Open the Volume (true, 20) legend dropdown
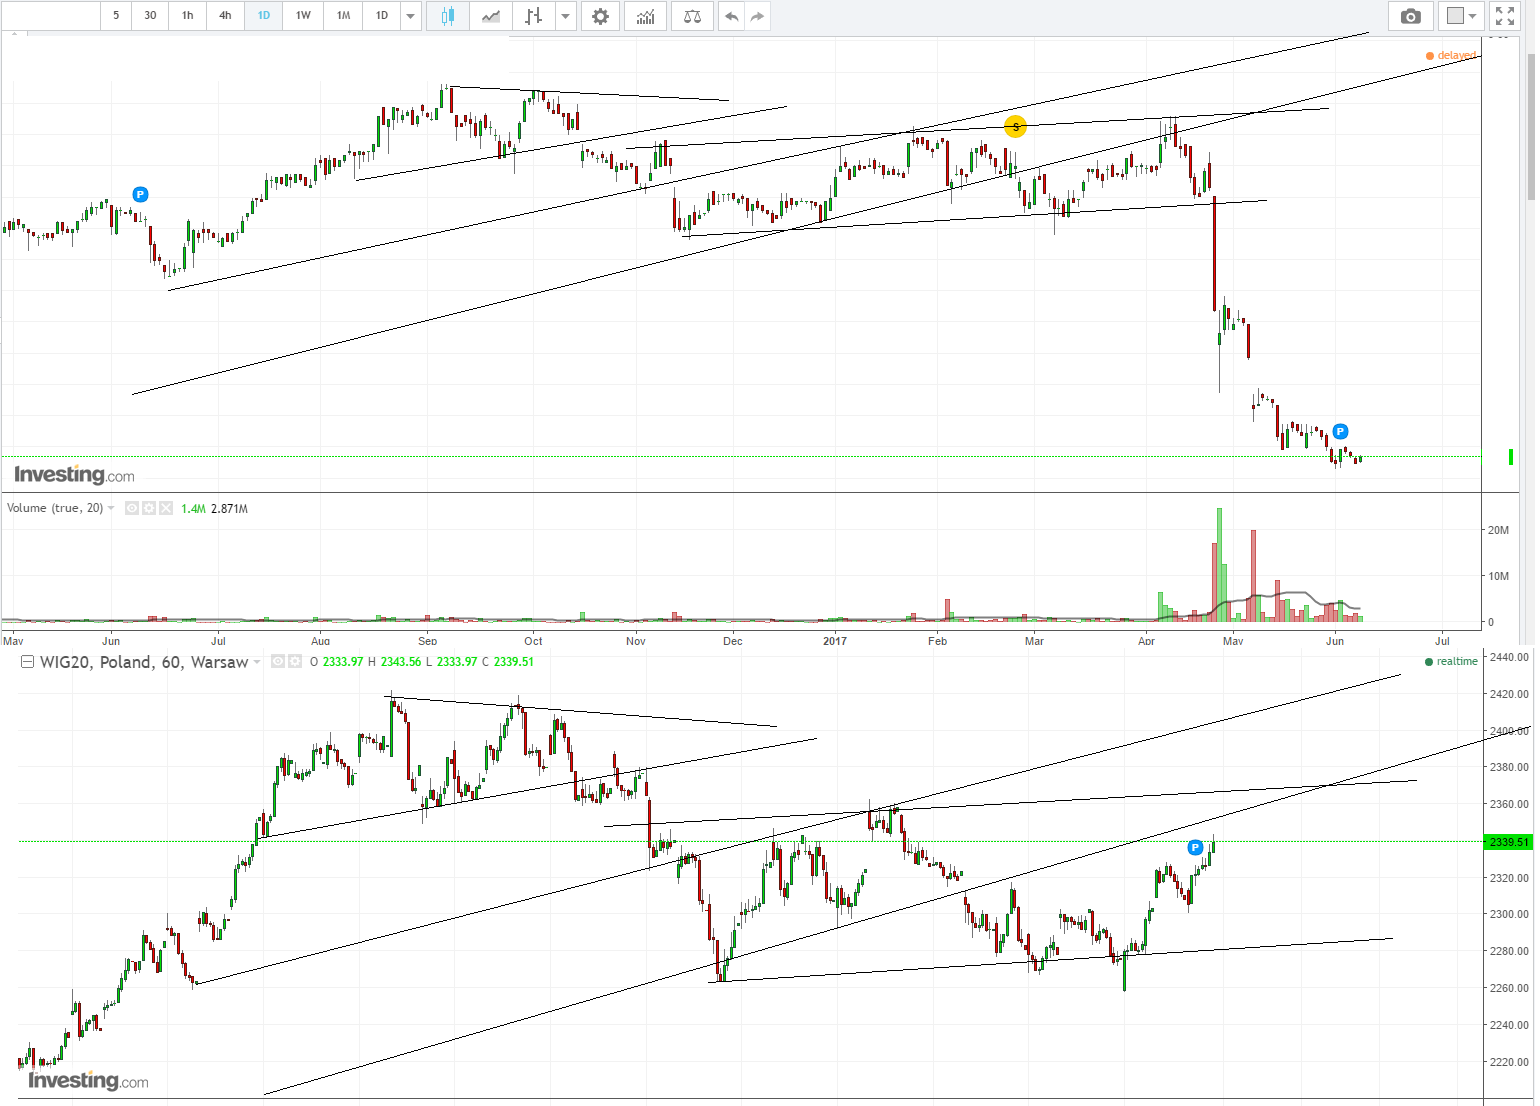The width and height of the screenshot is (1540, 1106). click(x=111, y=508)
